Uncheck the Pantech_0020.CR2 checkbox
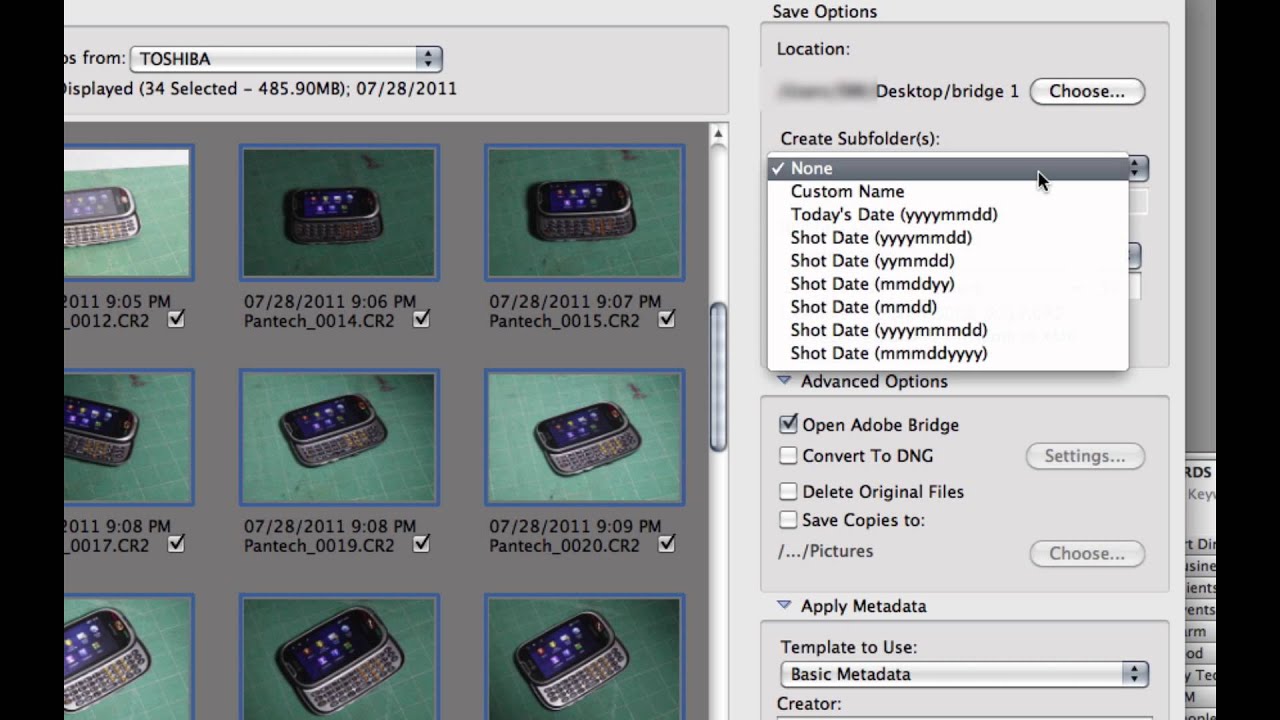Viewport: 1280px width, 720px height. click(x=666, y=544)
